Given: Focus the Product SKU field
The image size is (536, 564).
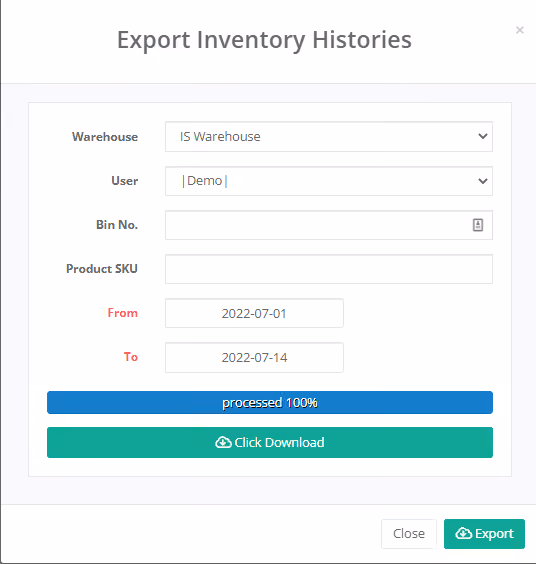Looking at the screenshot, I should click(x=329, y=269).
